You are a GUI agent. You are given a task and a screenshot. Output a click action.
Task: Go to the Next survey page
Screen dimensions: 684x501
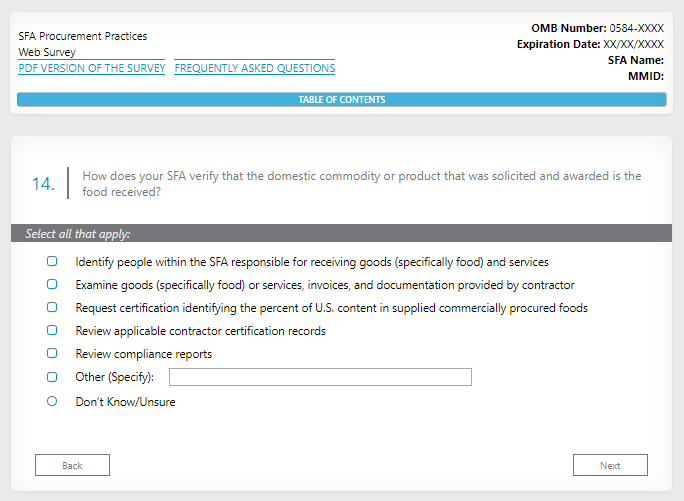pyautogui.click(x=610, y=465)
